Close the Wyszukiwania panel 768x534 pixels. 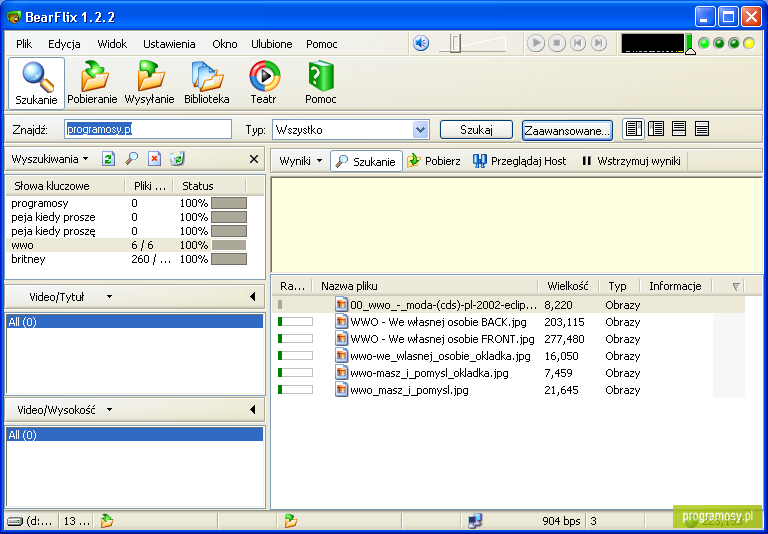tap(254, 159)
